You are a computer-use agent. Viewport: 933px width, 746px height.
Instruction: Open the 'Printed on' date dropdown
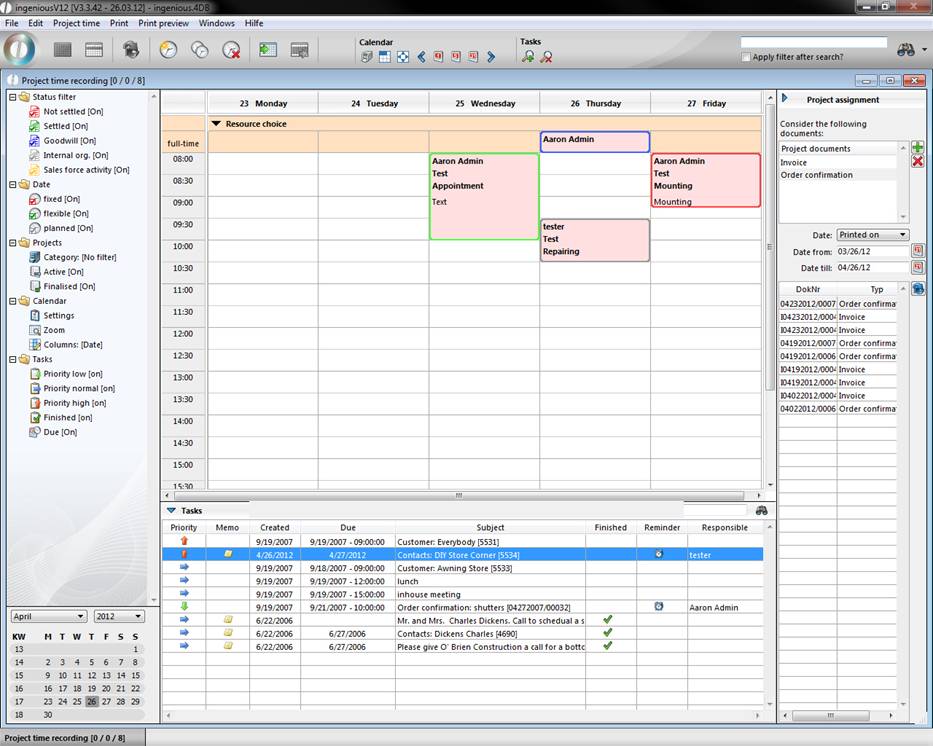click(873, 235)
